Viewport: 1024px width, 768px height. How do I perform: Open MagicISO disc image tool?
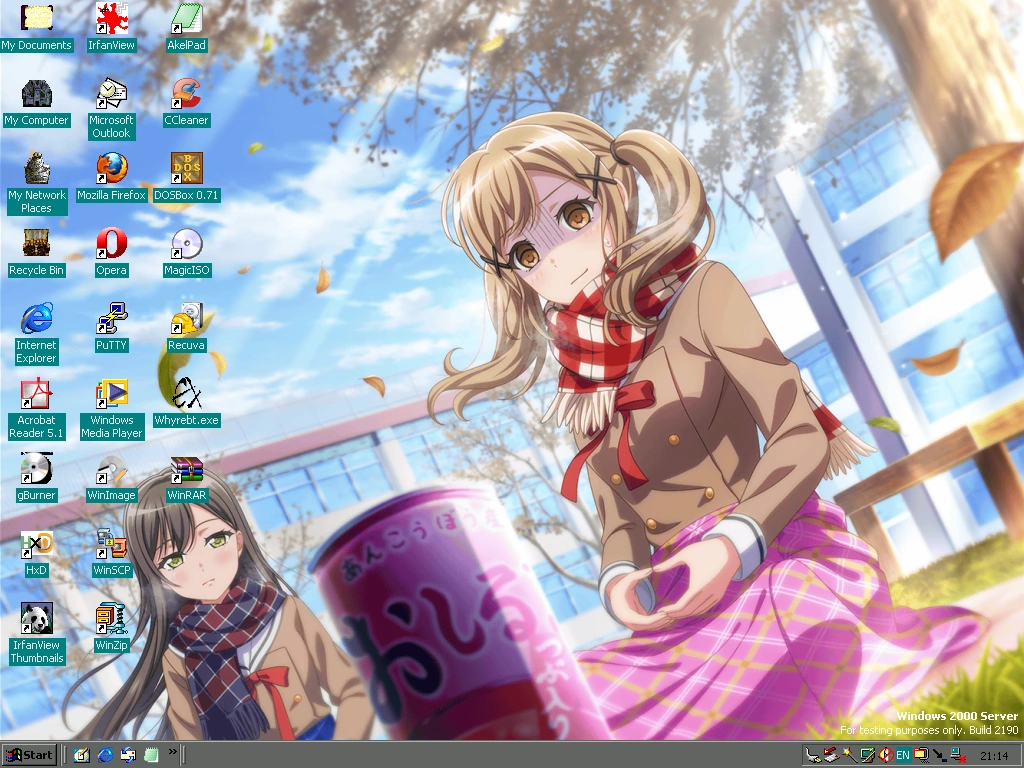click(x=185, y=245)
